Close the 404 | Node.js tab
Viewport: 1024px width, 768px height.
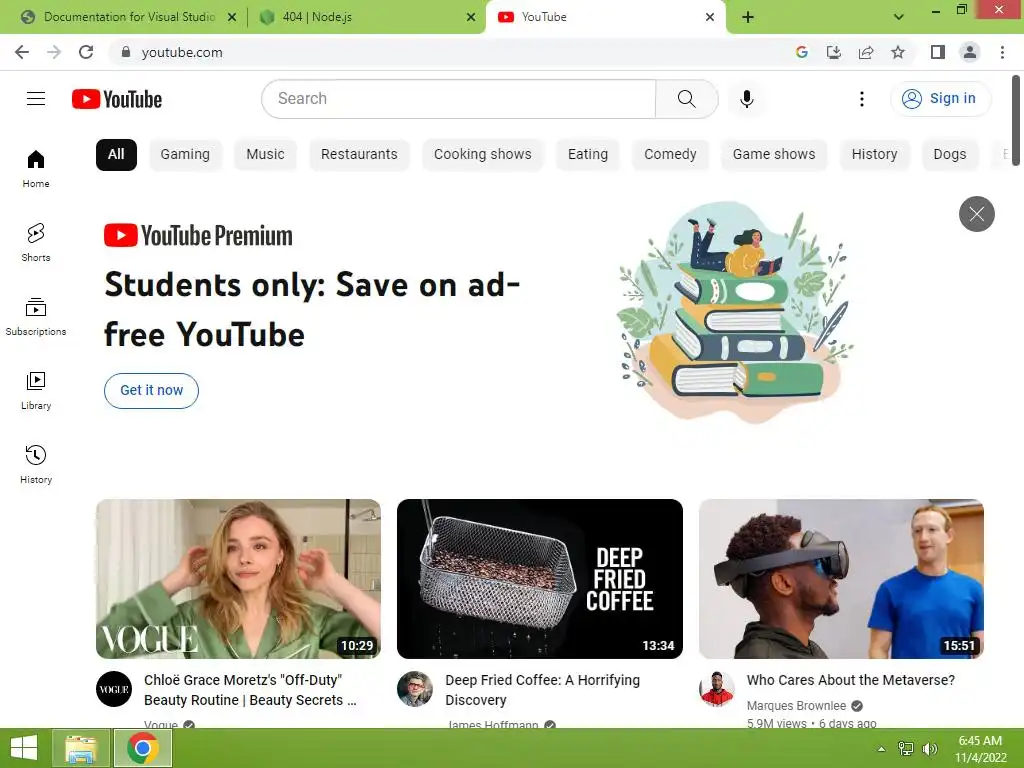coord(471,17)
